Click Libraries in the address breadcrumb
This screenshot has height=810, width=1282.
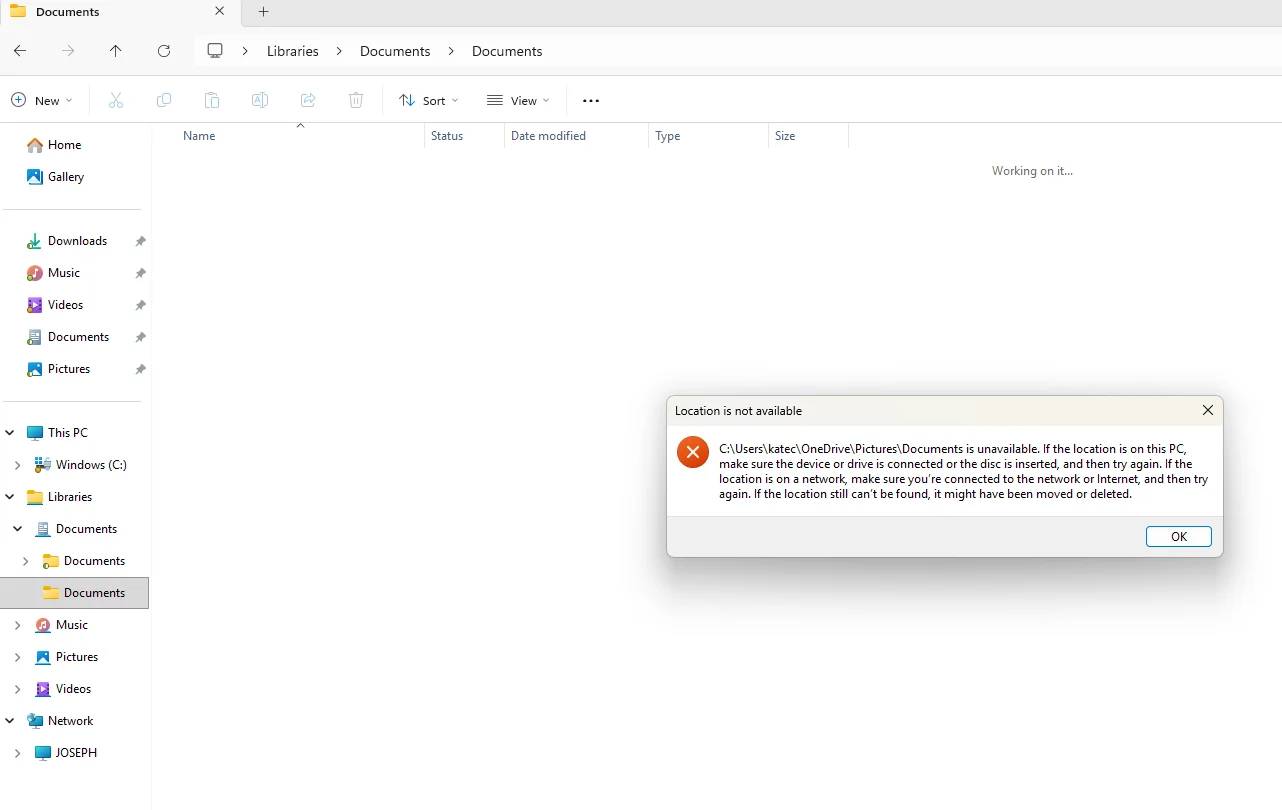293,51
